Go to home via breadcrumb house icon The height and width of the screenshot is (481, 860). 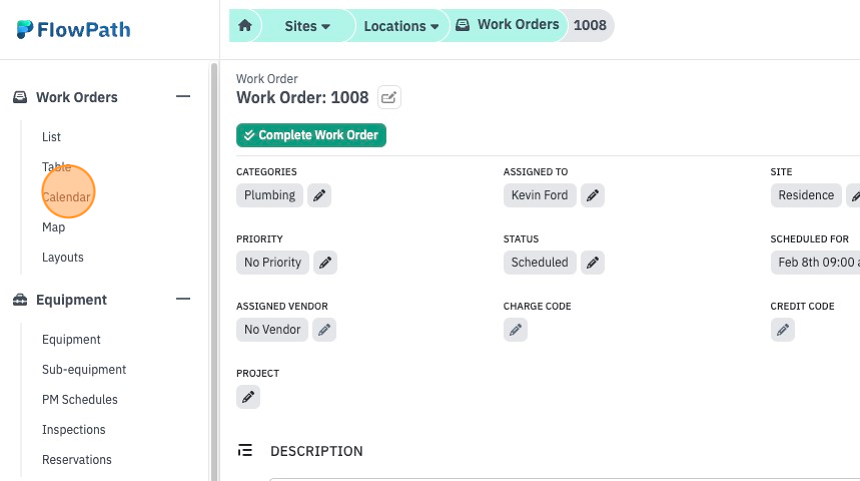pos(245,25)
